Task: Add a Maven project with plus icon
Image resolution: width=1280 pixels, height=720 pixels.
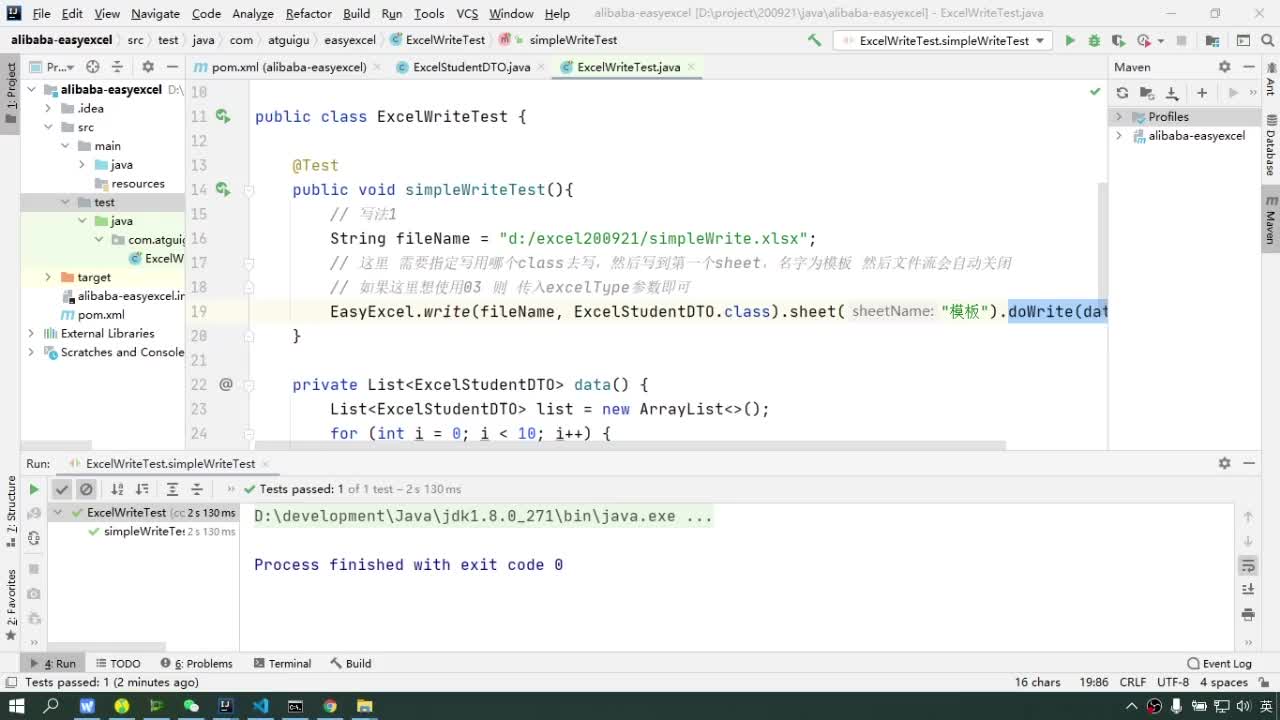Action: click(x=1202, y=93)
